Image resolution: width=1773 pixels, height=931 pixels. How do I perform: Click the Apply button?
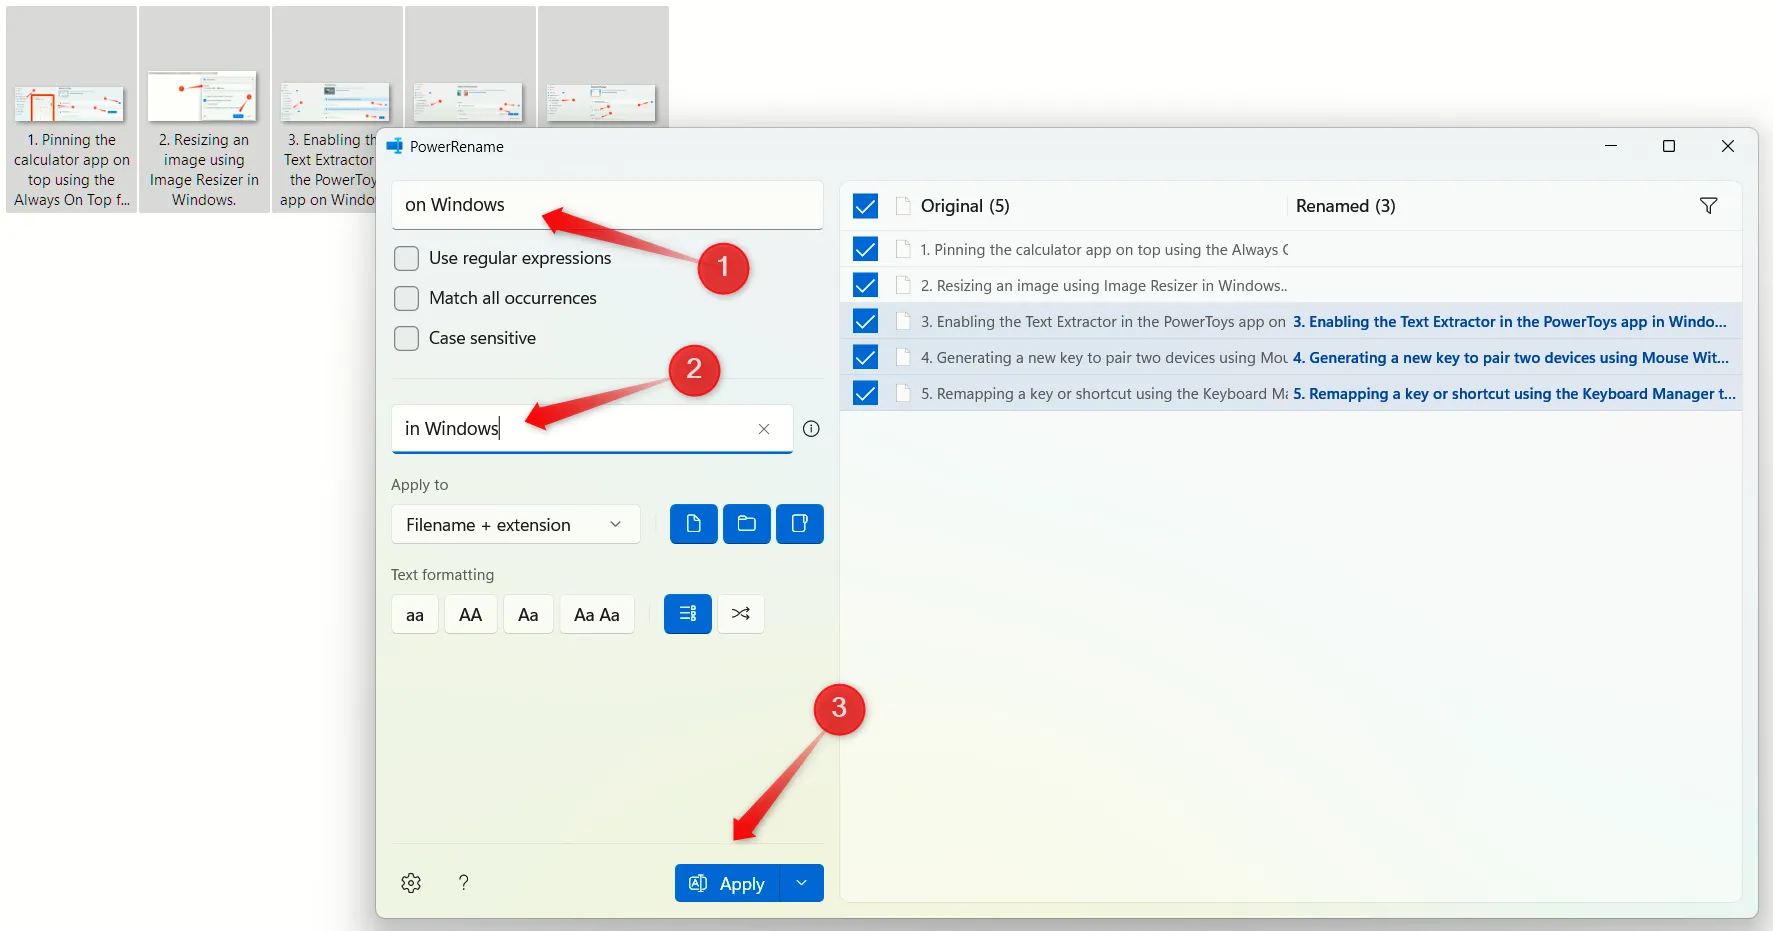[x=727, y=883]
